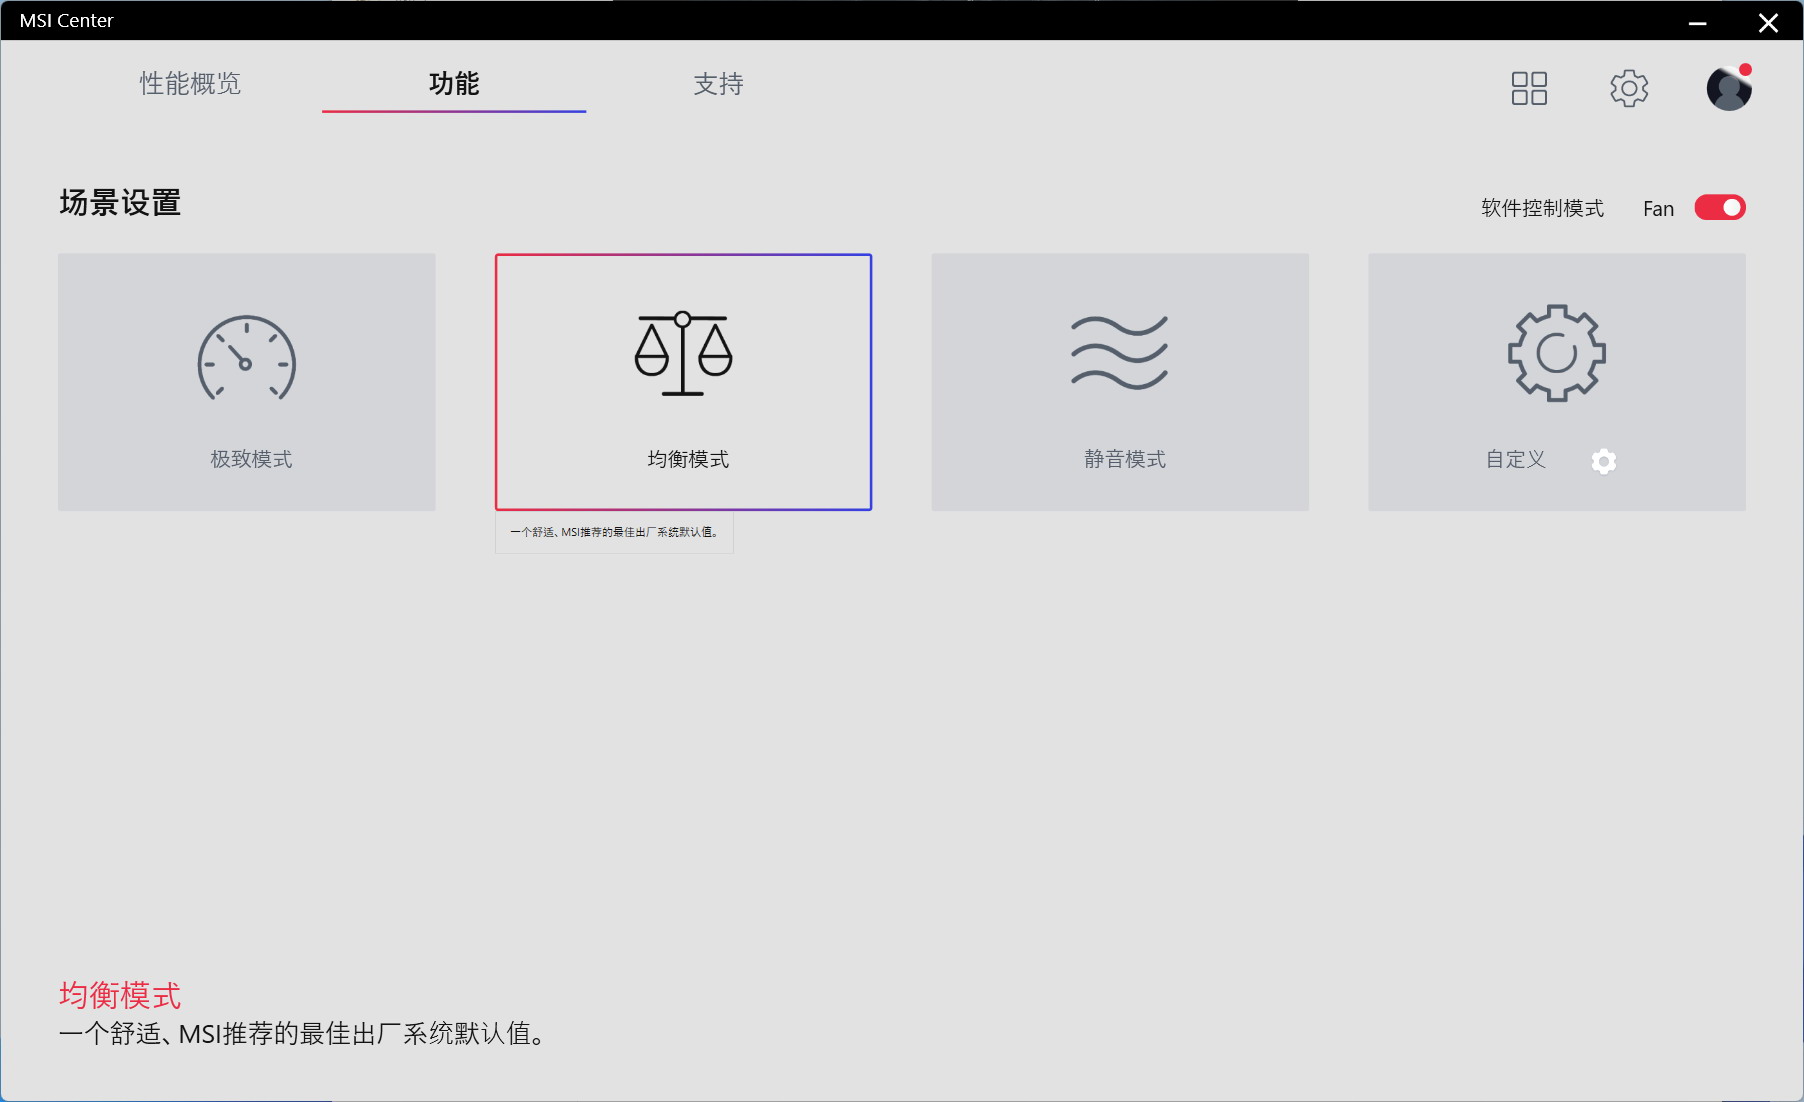This screenshot has width=1804, height=1102.
Task: Open MSI Center settings gear
Action: pos(1629,88)
